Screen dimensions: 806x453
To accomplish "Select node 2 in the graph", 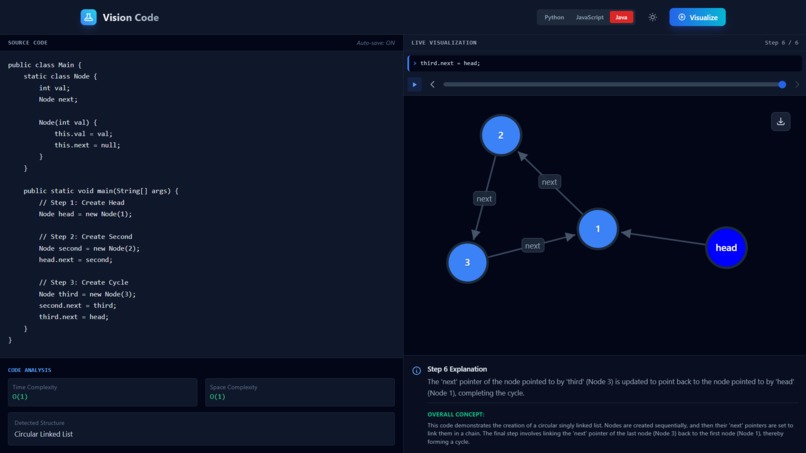I will point(500,135).
